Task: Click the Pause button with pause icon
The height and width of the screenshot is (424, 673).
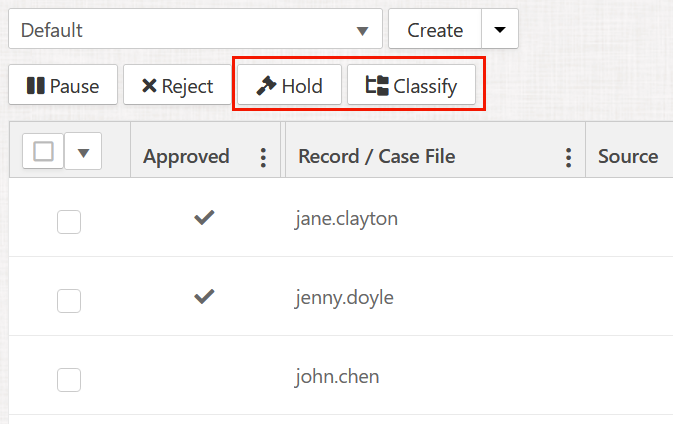Action: click(x=63, y=86)
